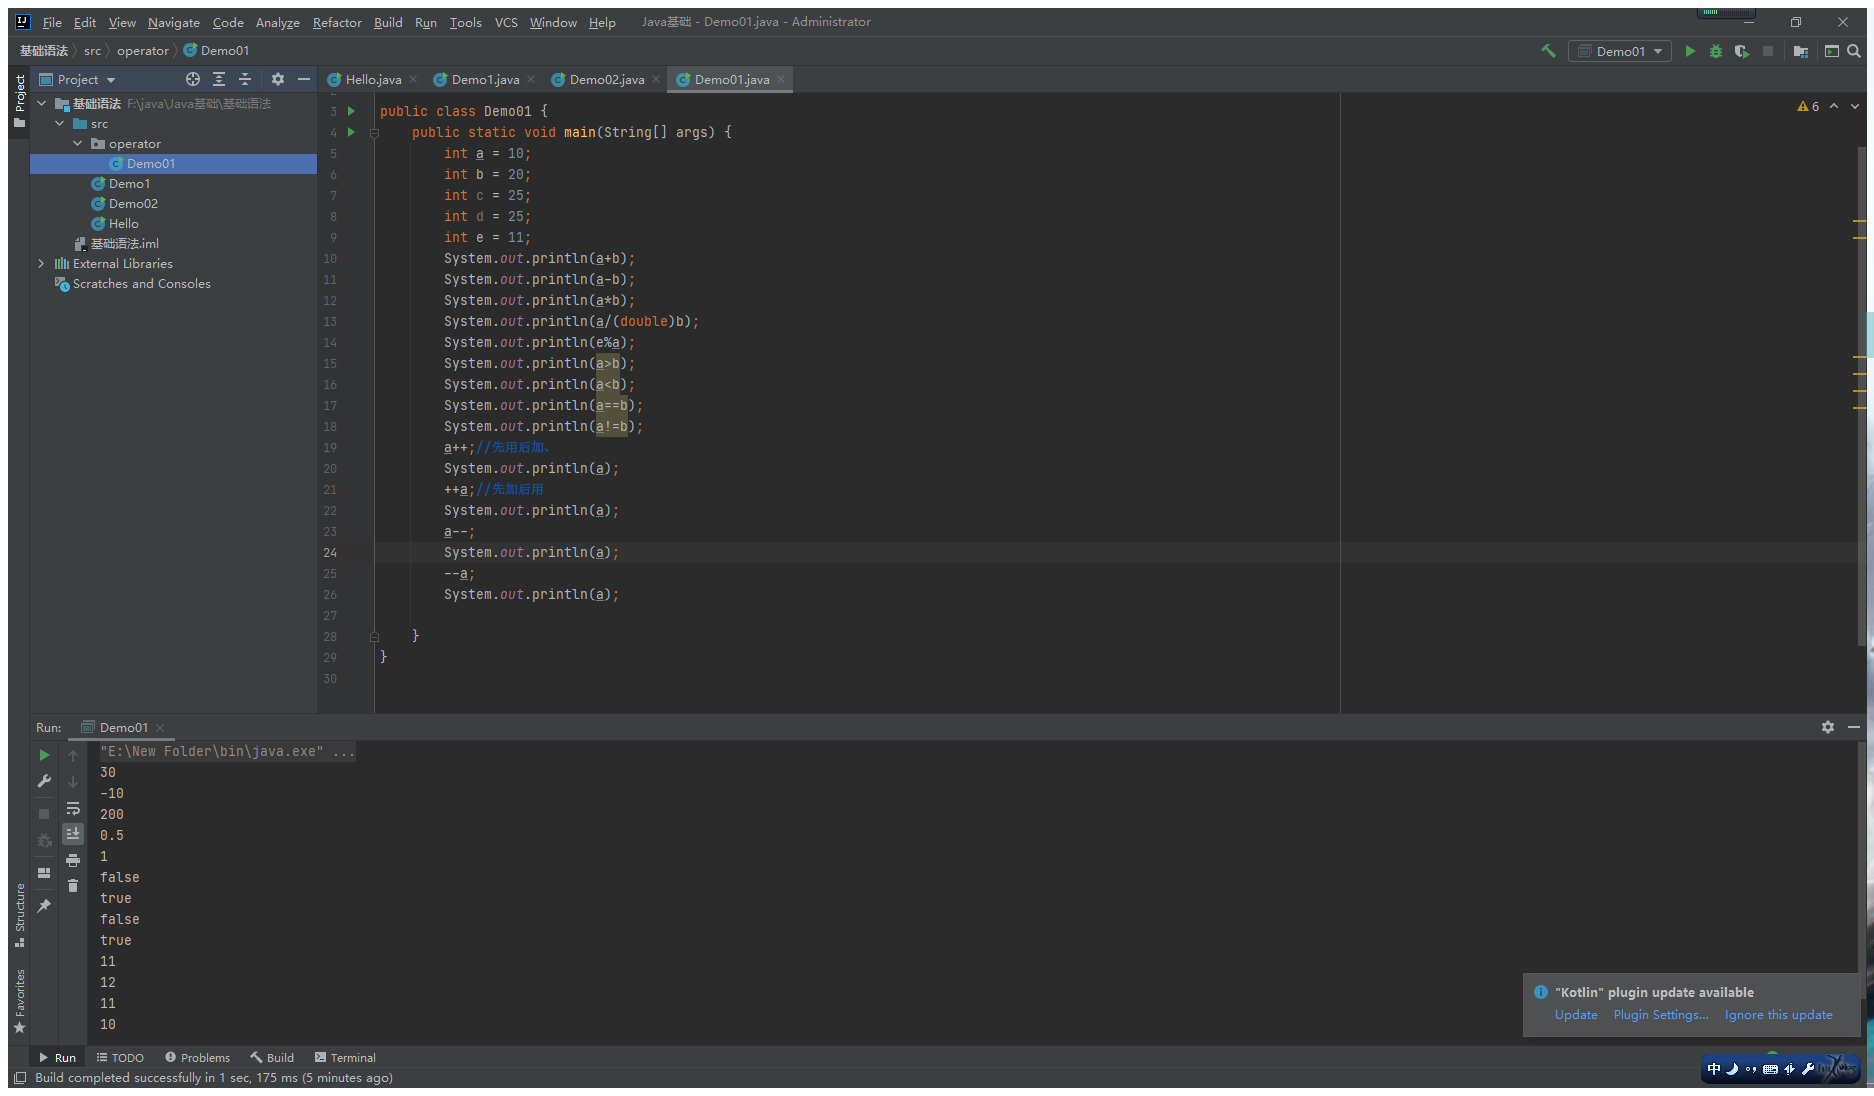1874x1096 pixels.
Task: Click the locate-file crosshair icon in Project panel
Action: pyautogui.click(x=192, y=79)
